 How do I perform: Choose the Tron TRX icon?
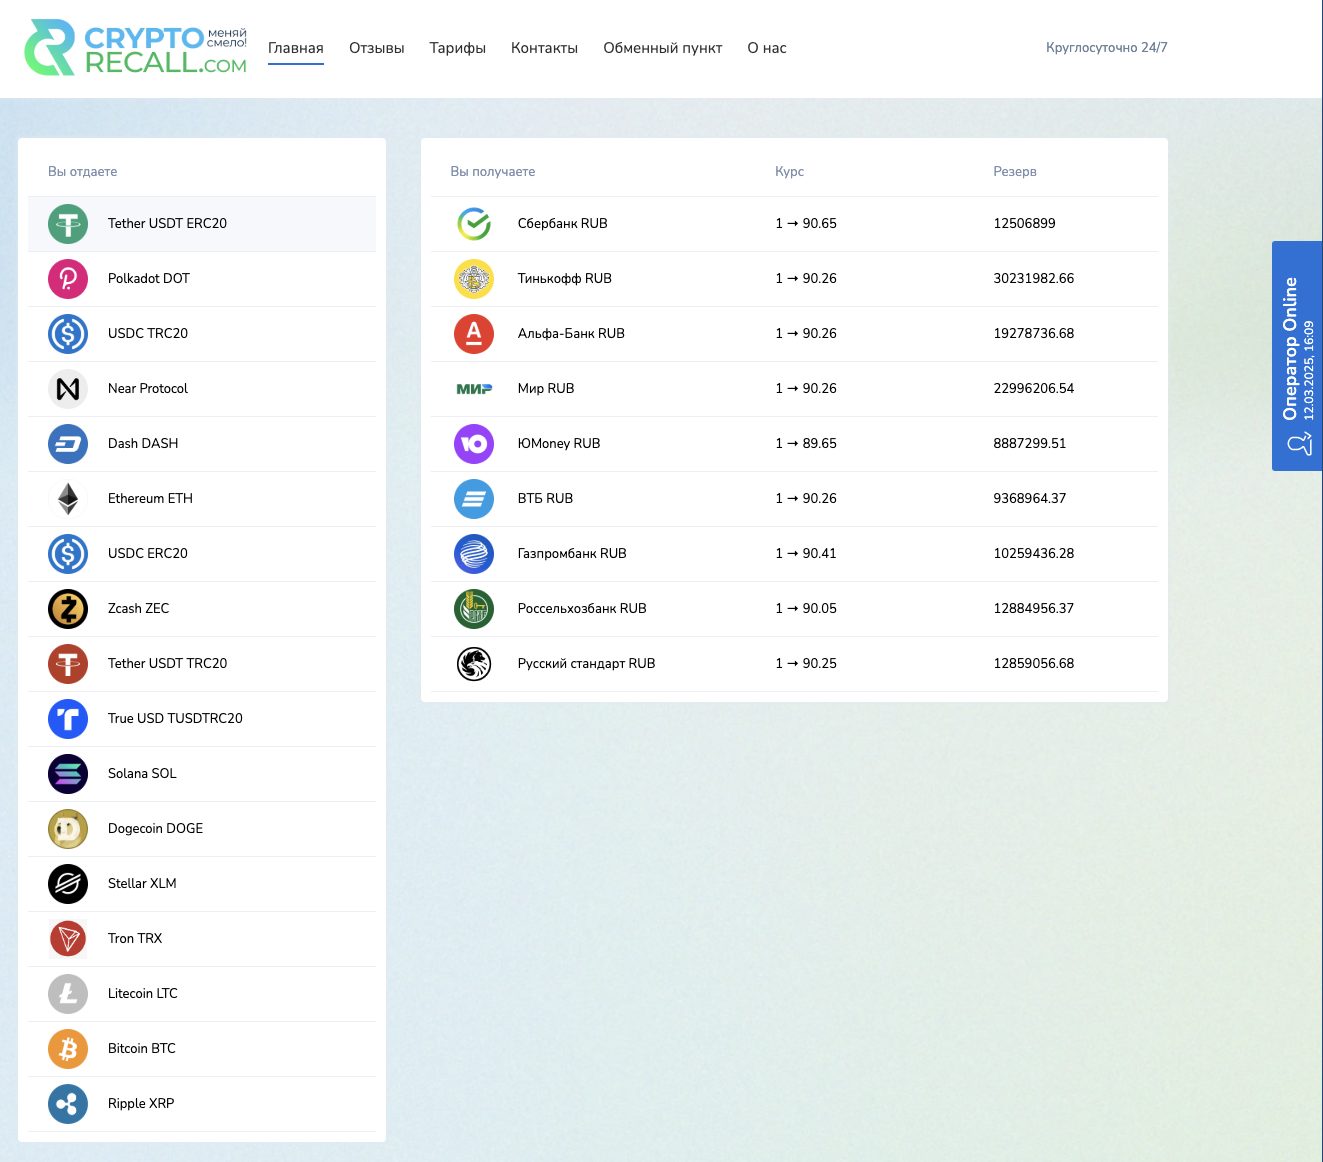[x=68, y=939]
